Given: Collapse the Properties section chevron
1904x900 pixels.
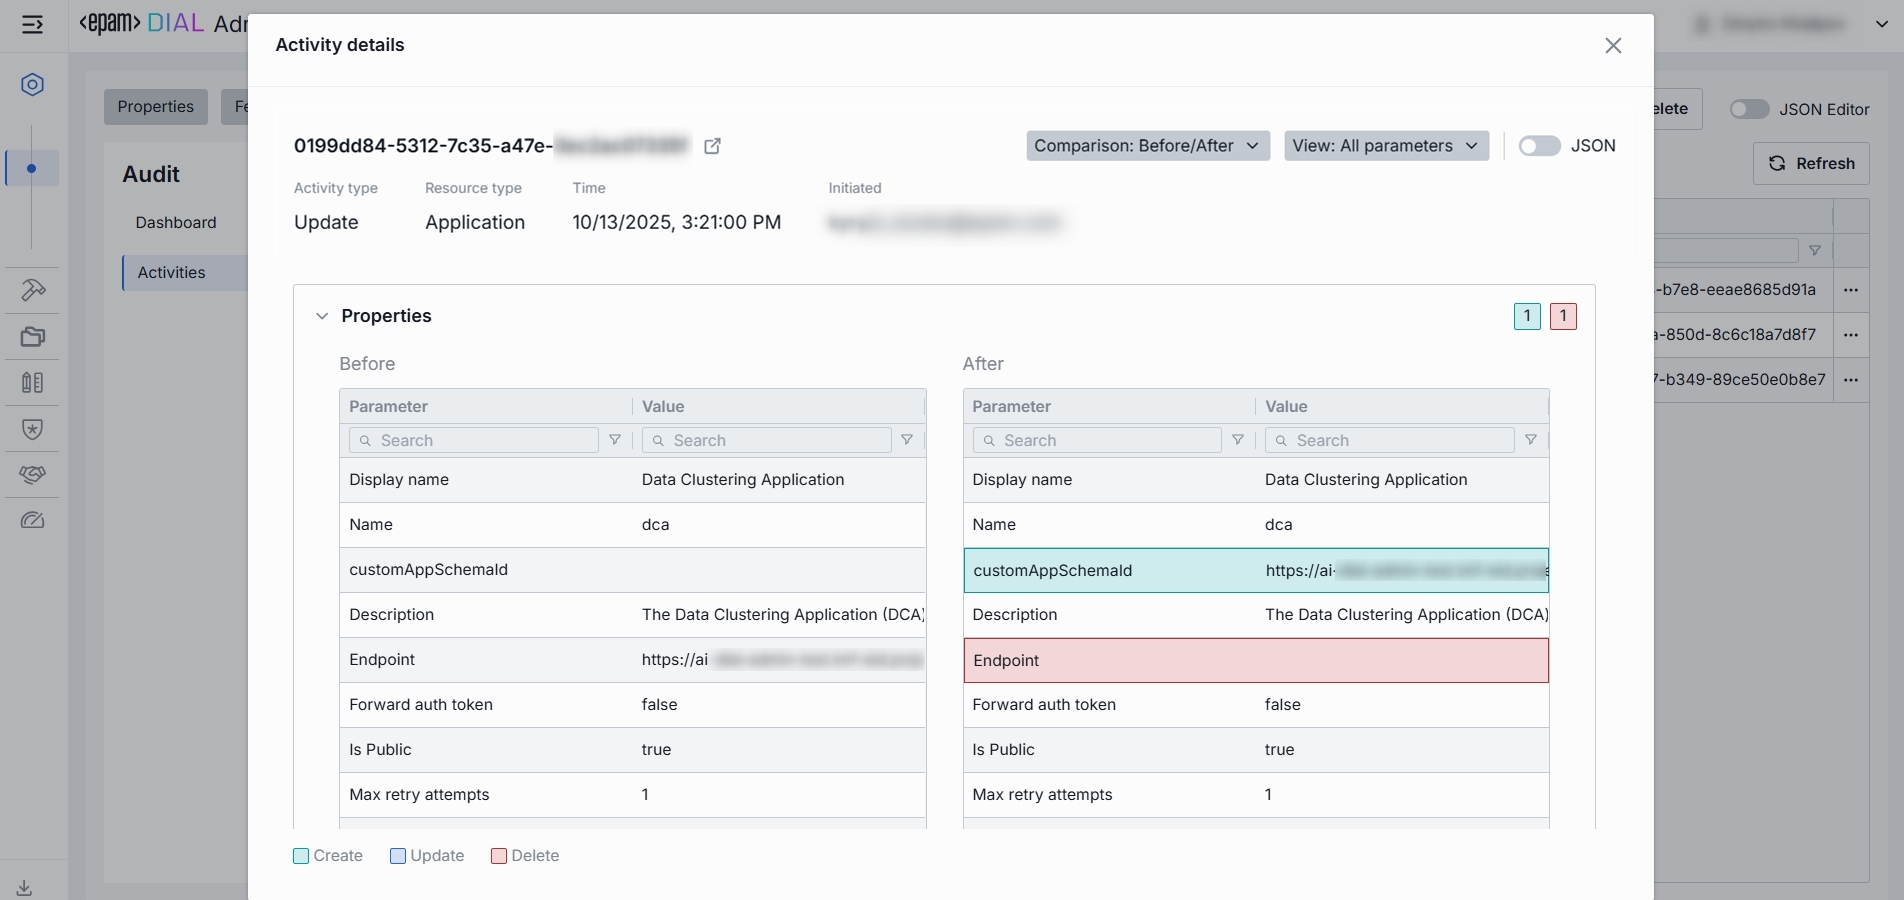Looking at the screenshot, I should (322, 316).
